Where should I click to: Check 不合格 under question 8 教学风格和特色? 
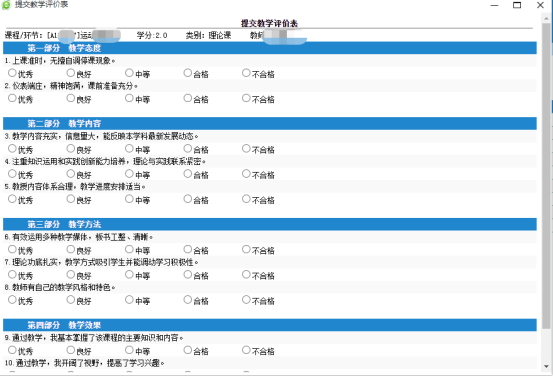(246, 300)
